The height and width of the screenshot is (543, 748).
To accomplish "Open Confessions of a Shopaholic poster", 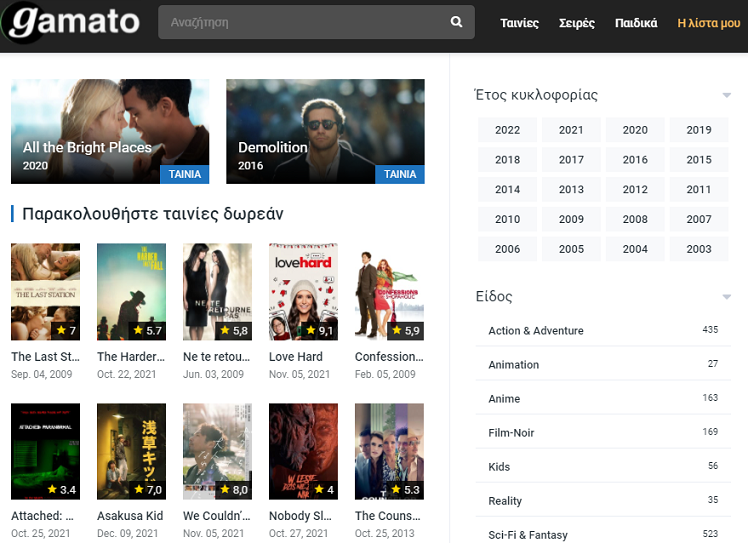I will coord(389,292).
